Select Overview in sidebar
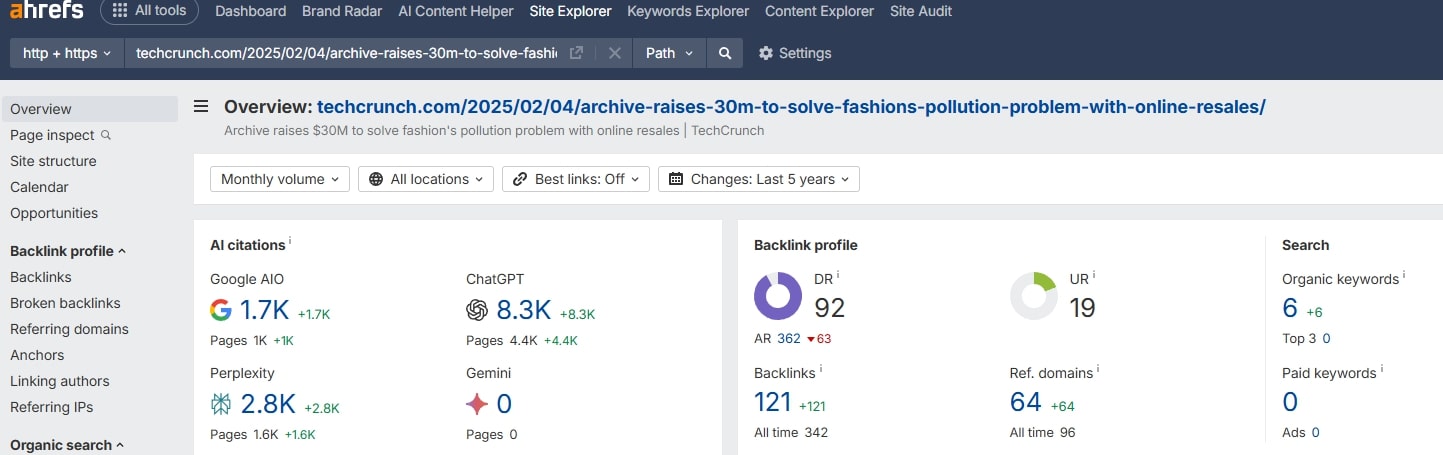The image size is (1443, 455). coord(90,109)
